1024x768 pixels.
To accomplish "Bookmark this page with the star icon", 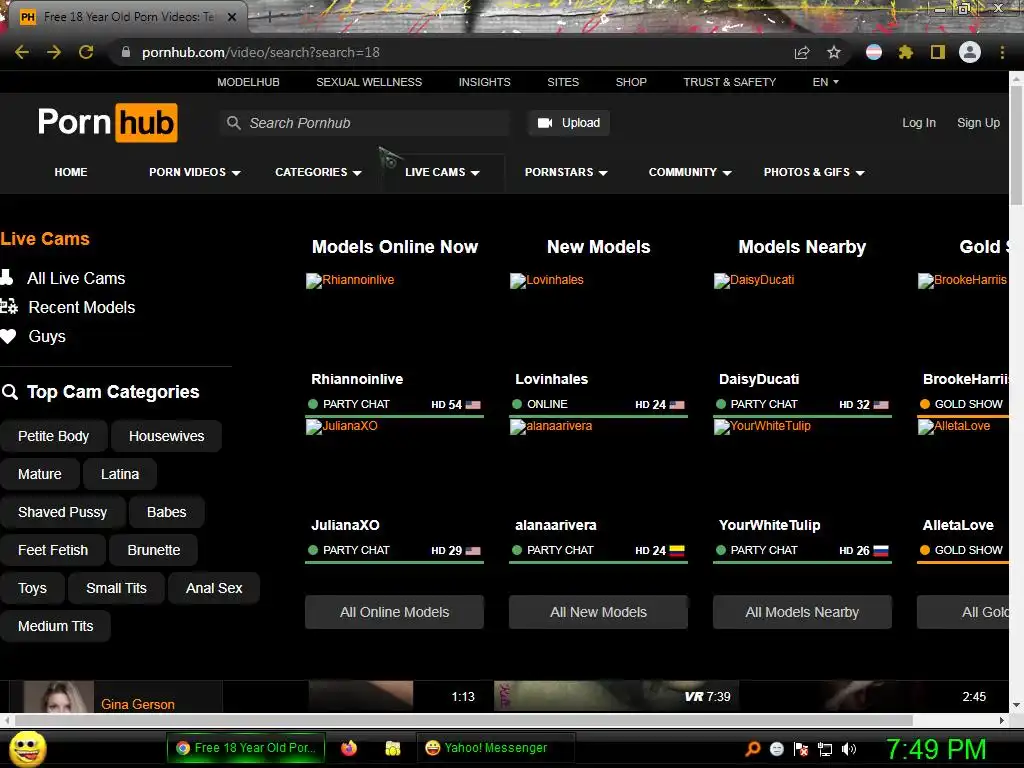I will [834, 52].
